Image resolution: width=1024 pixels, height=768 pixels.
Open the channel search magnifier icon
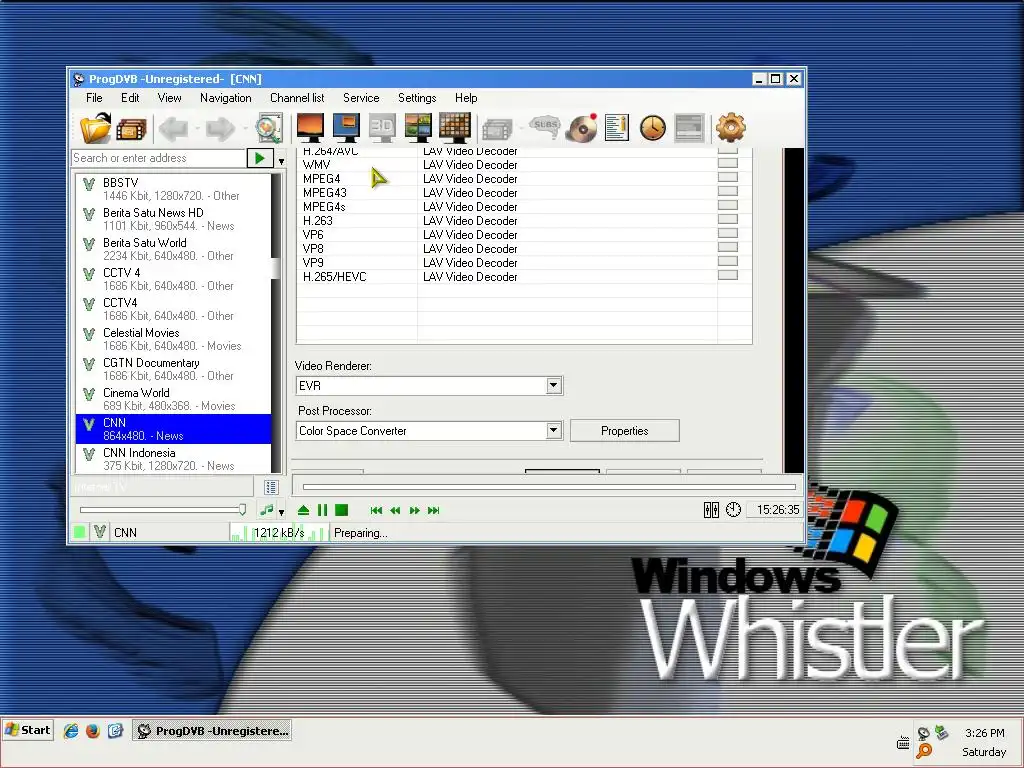point(268,128)
